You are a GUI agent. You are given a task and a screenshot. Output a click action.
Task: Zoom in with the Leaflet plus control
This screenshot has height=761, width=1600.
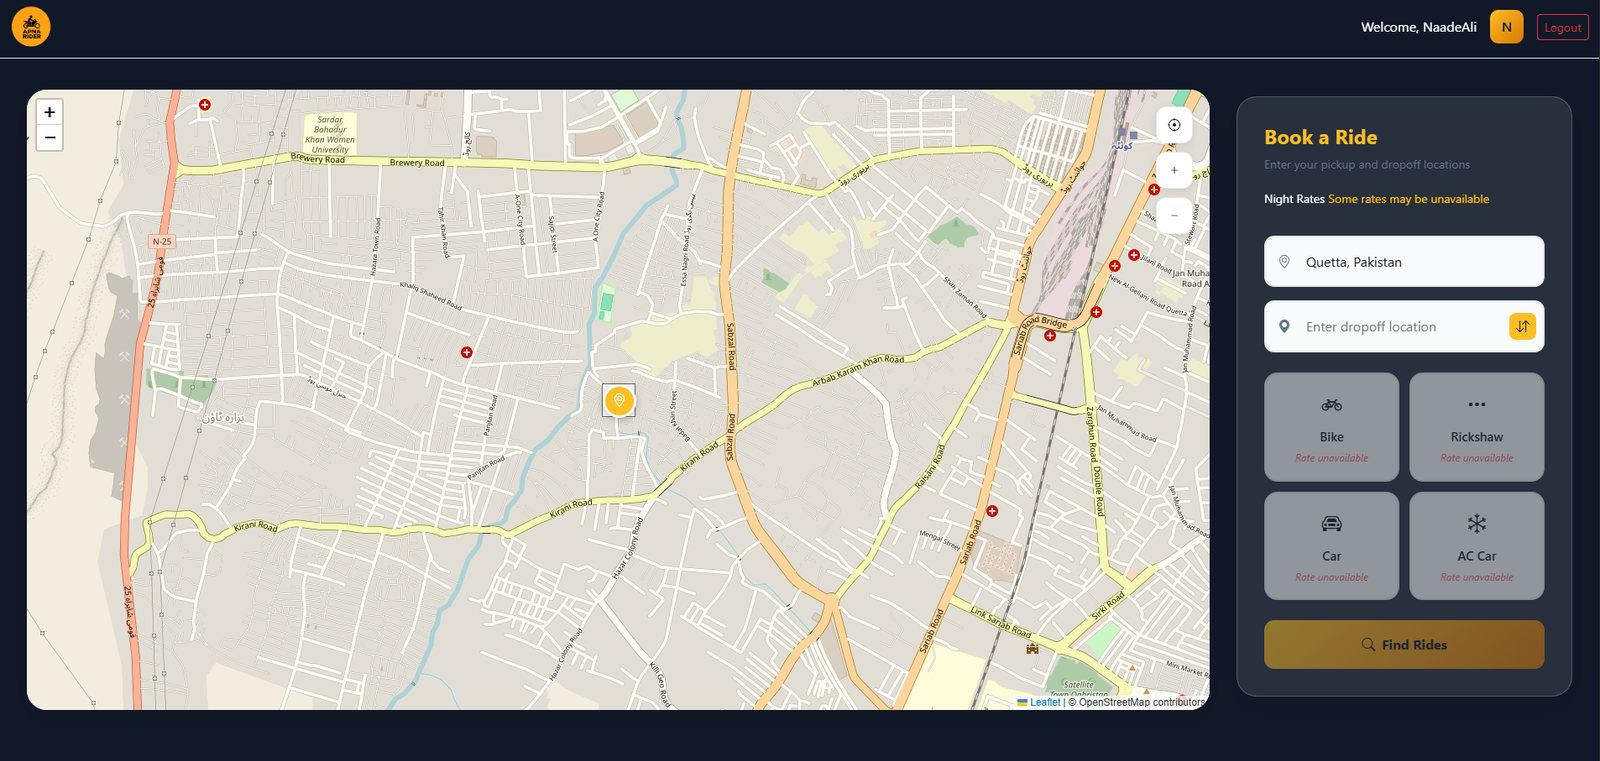click(50, 112)
